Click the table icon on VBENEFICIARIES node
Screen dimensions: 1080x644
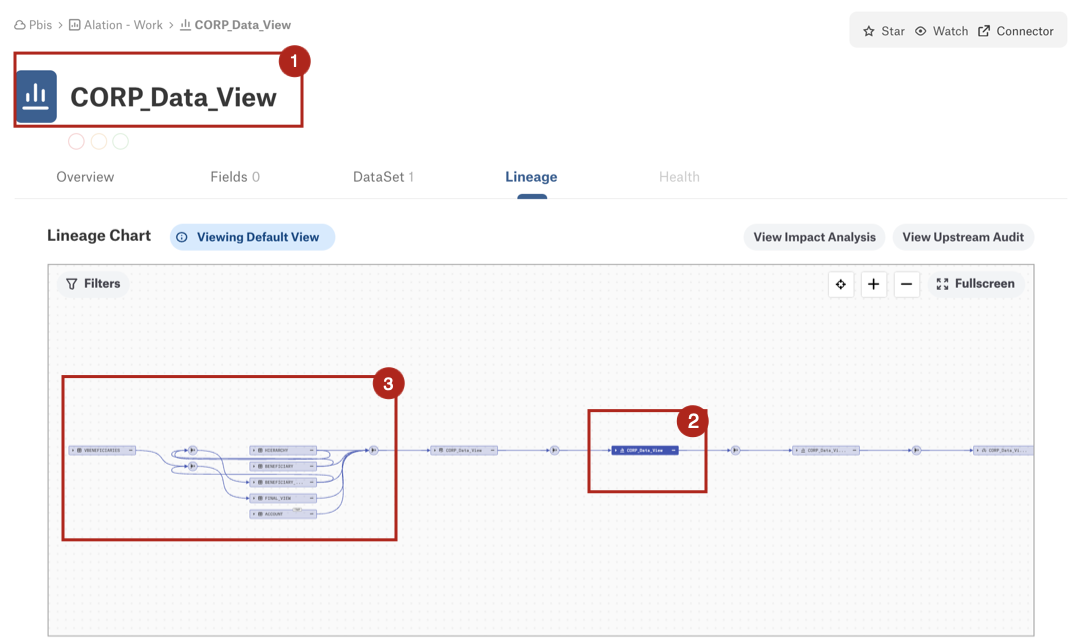[79, 450]
